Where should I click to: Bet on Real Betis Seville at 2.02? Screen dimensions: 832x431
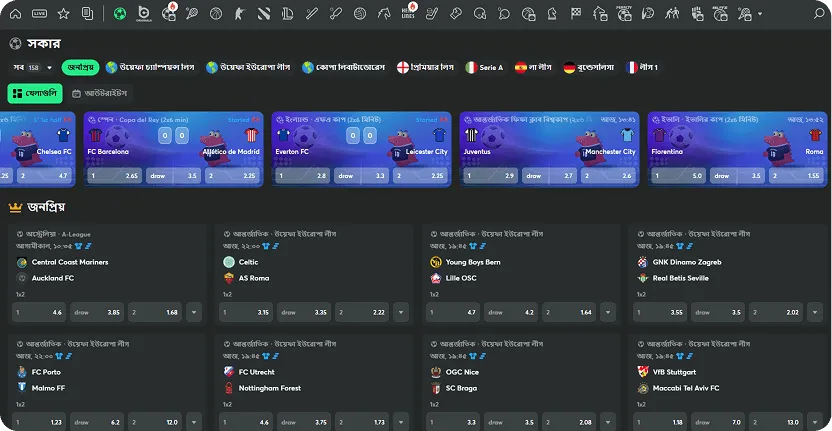pyautogui.click(x=776, y=313)
